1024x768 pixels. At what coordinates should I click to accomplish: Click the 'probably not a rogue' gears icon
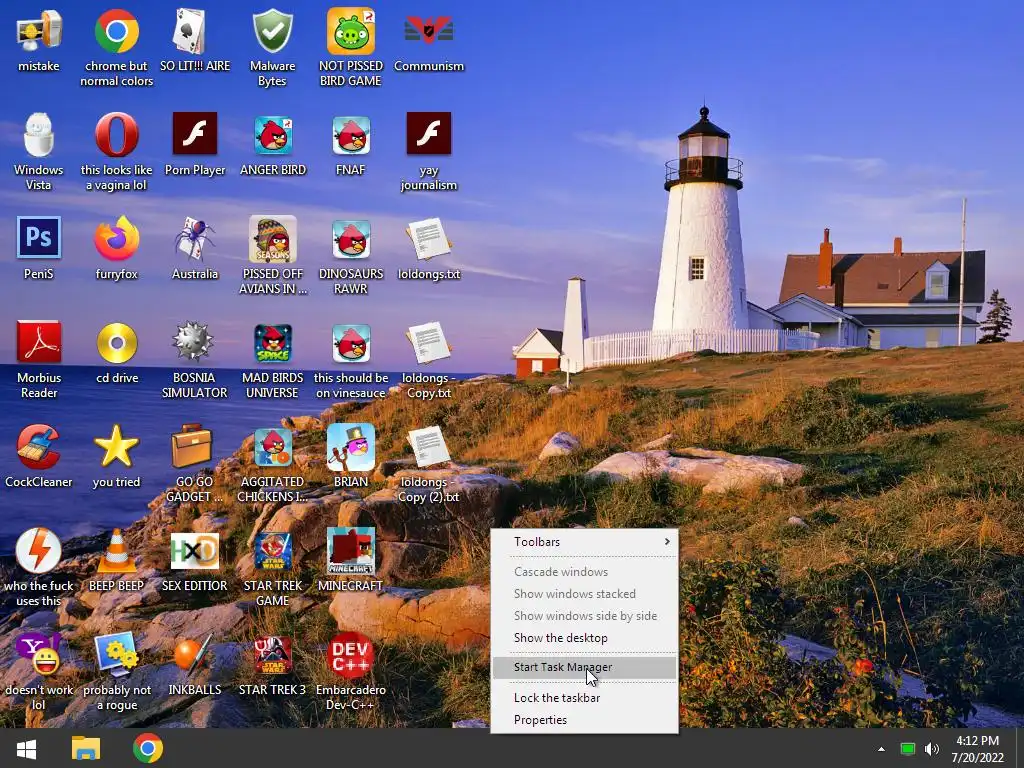(116, 654)
